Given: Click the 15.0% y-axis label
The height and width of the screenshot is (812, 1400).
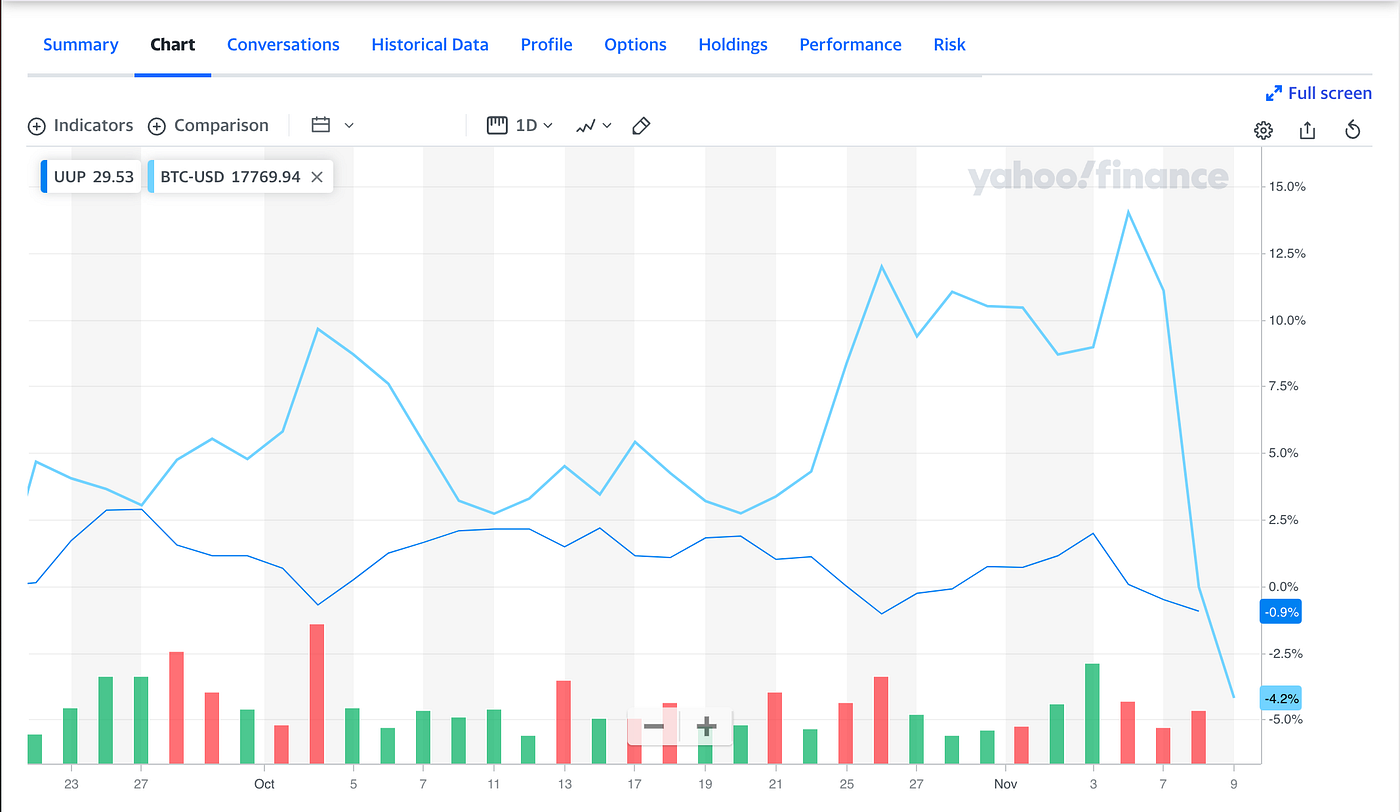Looking at the screenshot, I should coord(1286,187).
